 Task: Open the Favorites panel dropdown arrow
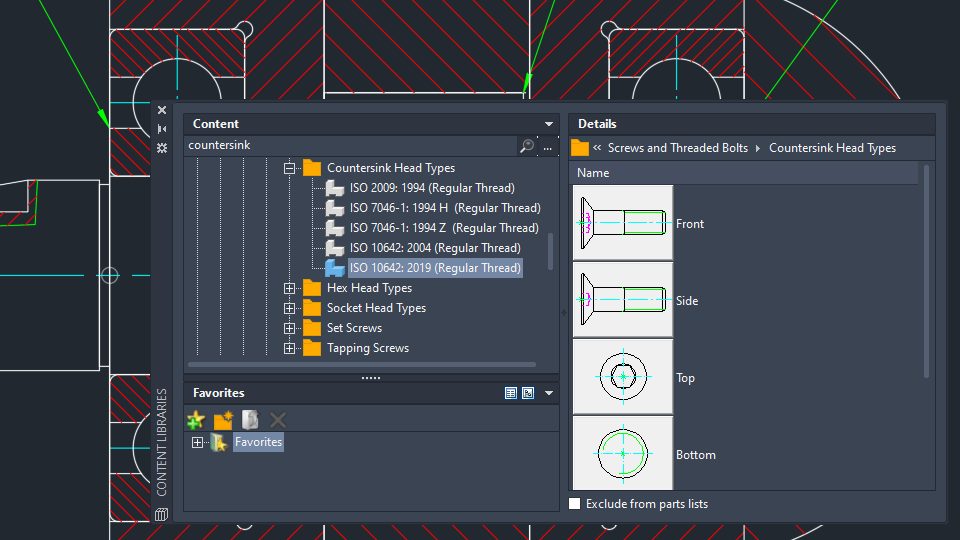[548, 393]
